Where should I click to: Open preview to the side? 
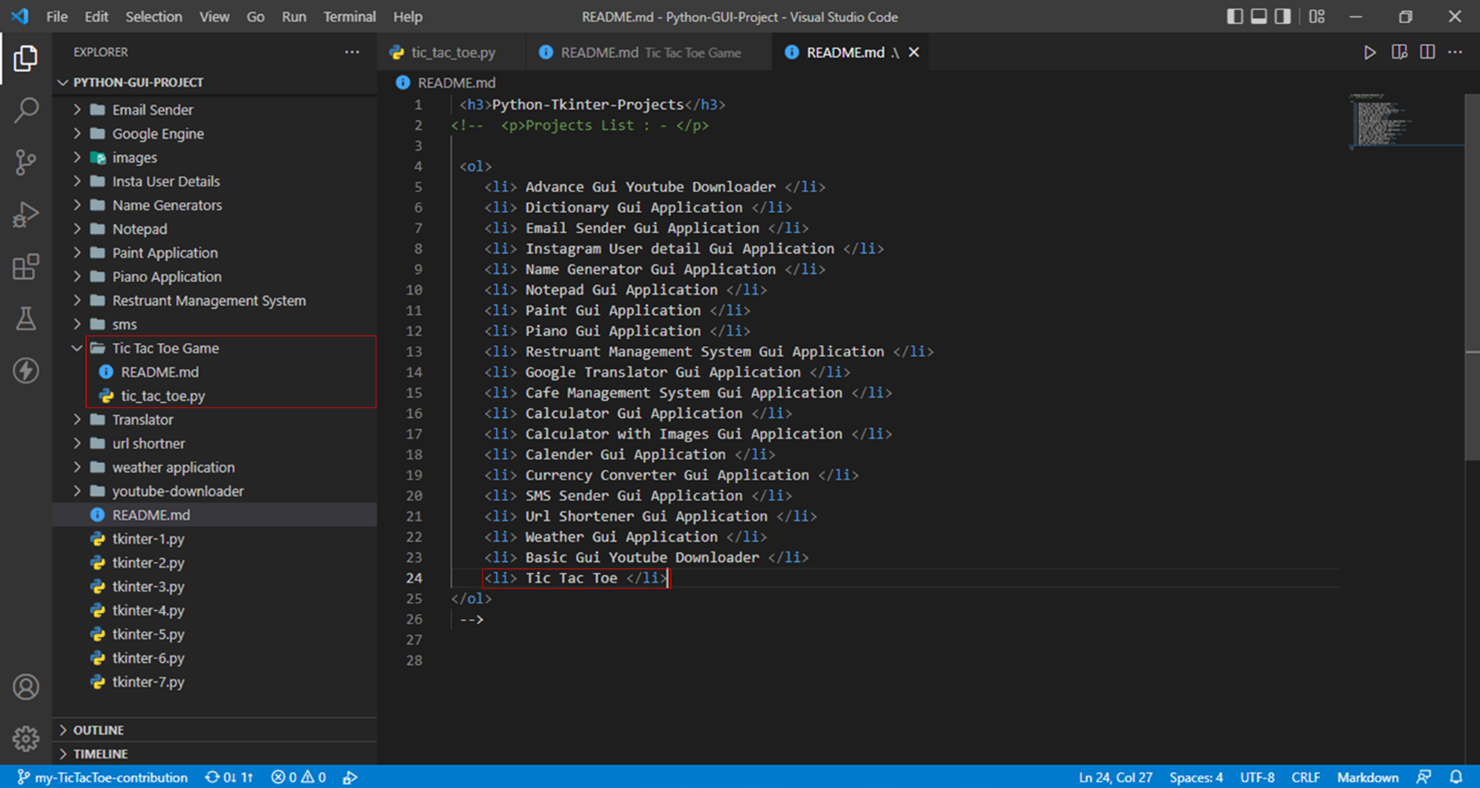[1399, 52]
